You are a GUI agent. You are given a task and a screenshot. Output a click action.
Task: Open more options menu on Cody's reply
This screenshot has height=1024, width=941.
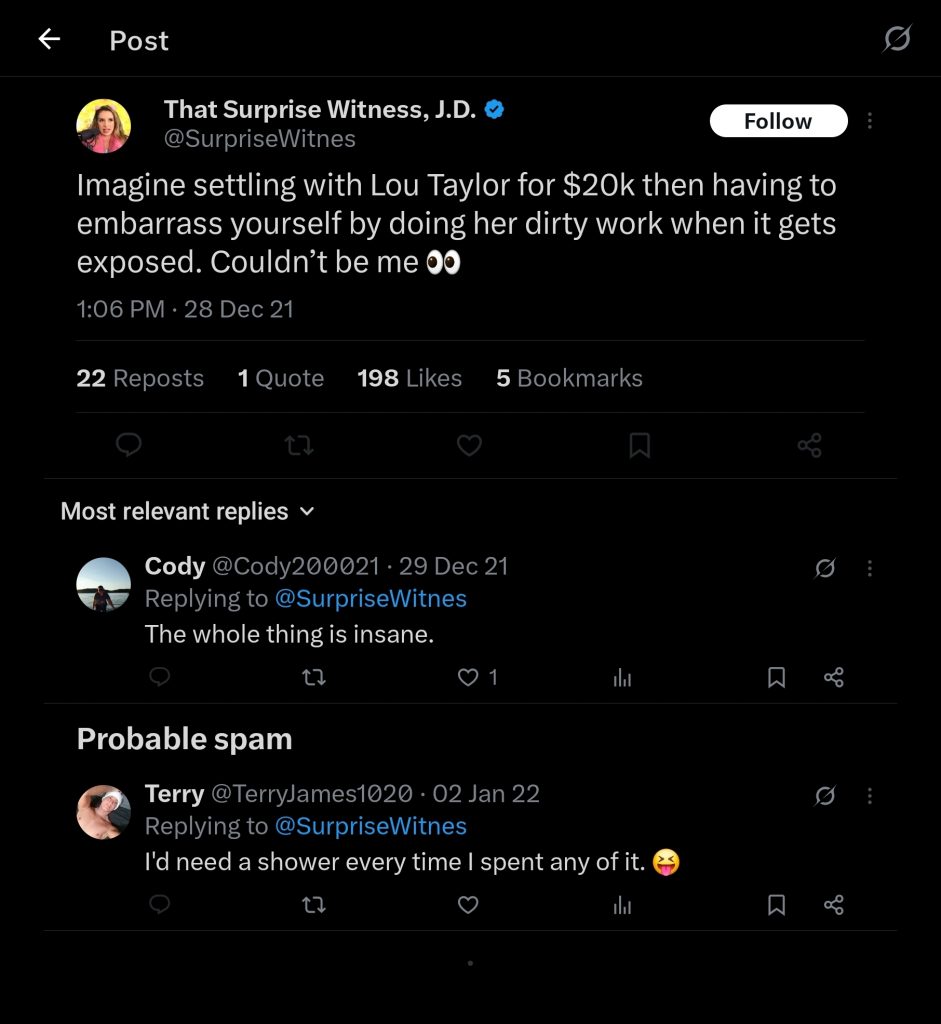pyautogui.click(x=870, y=568)
